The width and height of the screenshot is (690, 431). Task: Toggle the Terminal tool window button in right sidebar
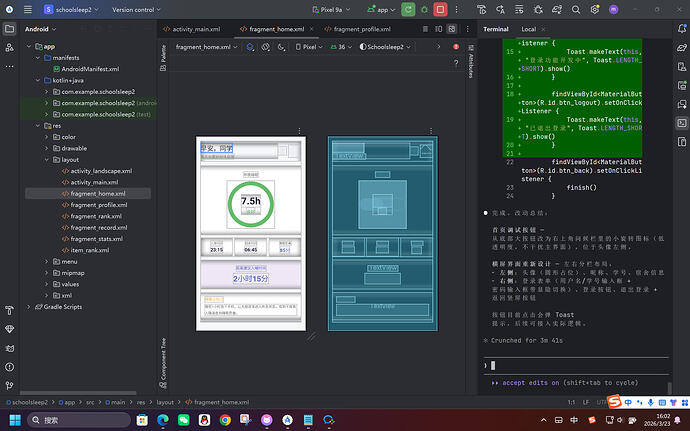point(682,123)
